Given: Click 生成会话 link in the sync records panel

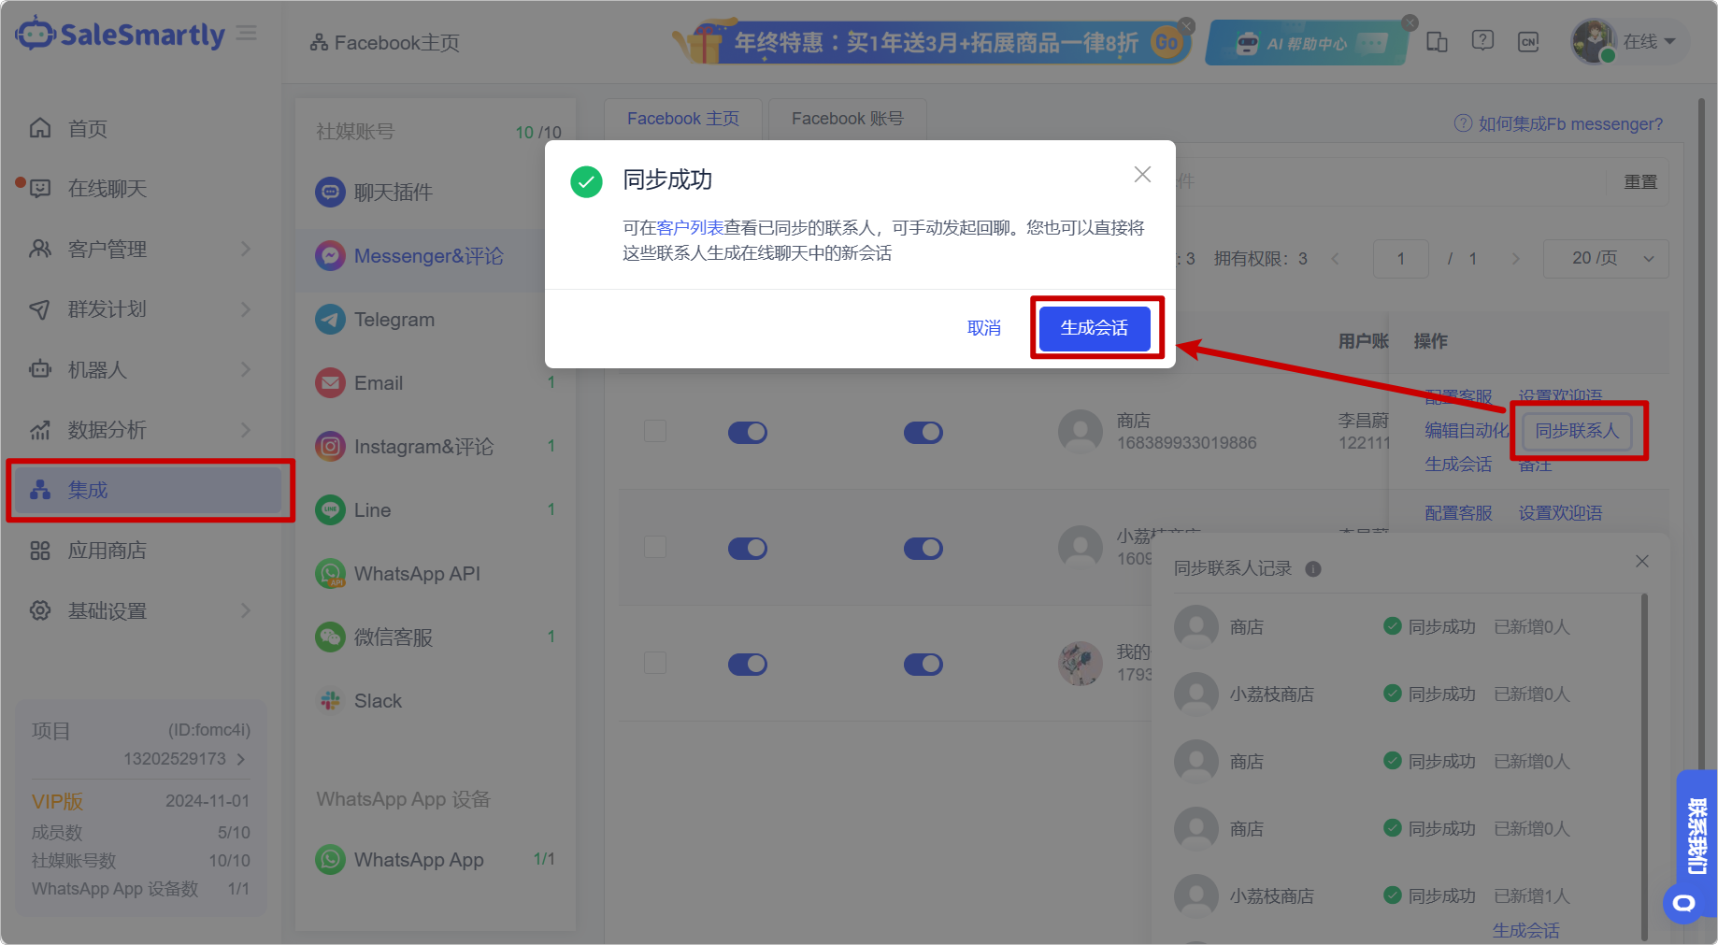Looking at the screenshot, I should click(x=1525, y=930).
